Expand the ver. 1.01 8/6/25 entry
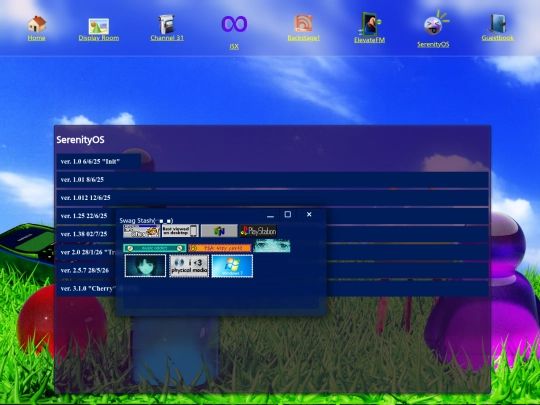Screen dimensions: 540x405 [272, 180]
